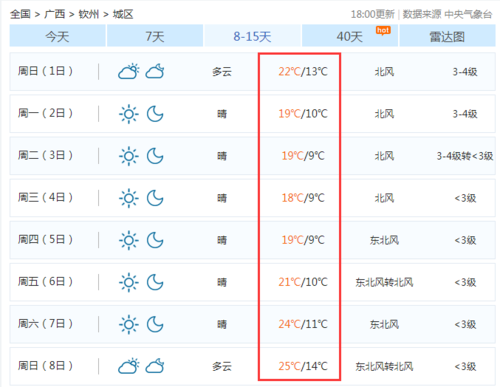Screen dimensions: 500x387
Task: Open the 雷达图 tab
Action: 447,36
